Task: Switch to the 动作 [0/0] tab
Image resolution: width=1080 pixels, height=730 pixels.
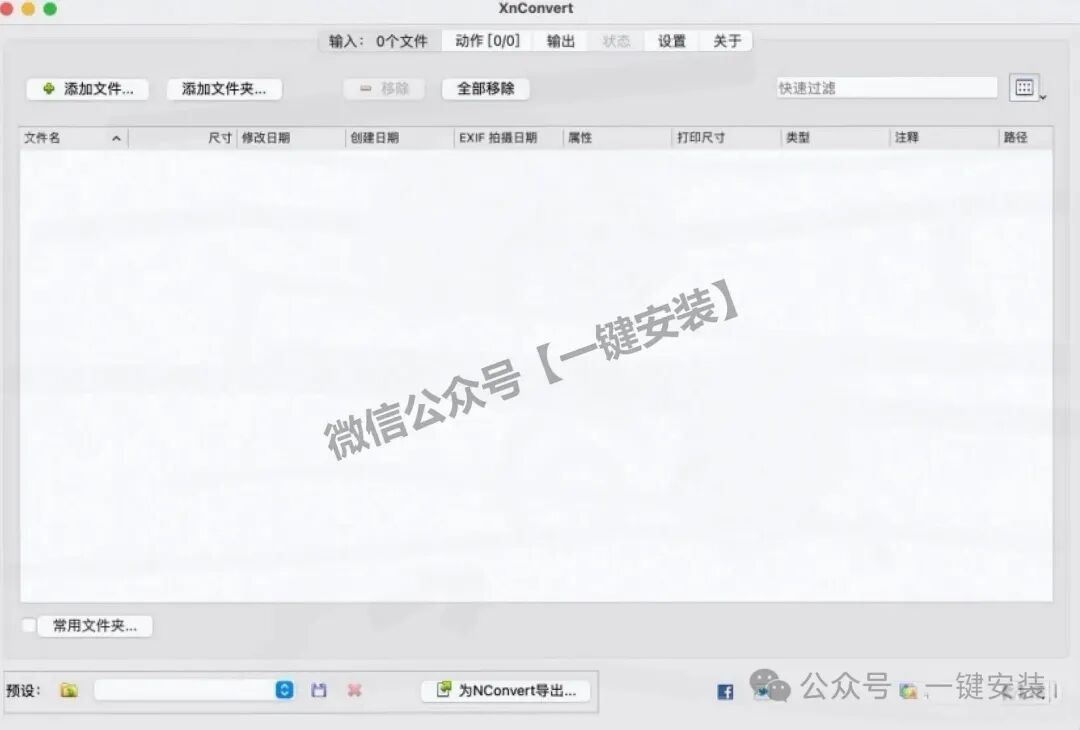Action: coord(488,41)
